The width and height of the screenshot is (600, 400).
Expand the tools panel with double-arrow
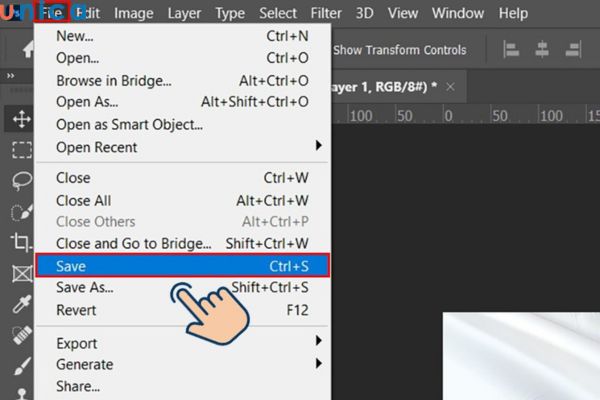(11, 76)
